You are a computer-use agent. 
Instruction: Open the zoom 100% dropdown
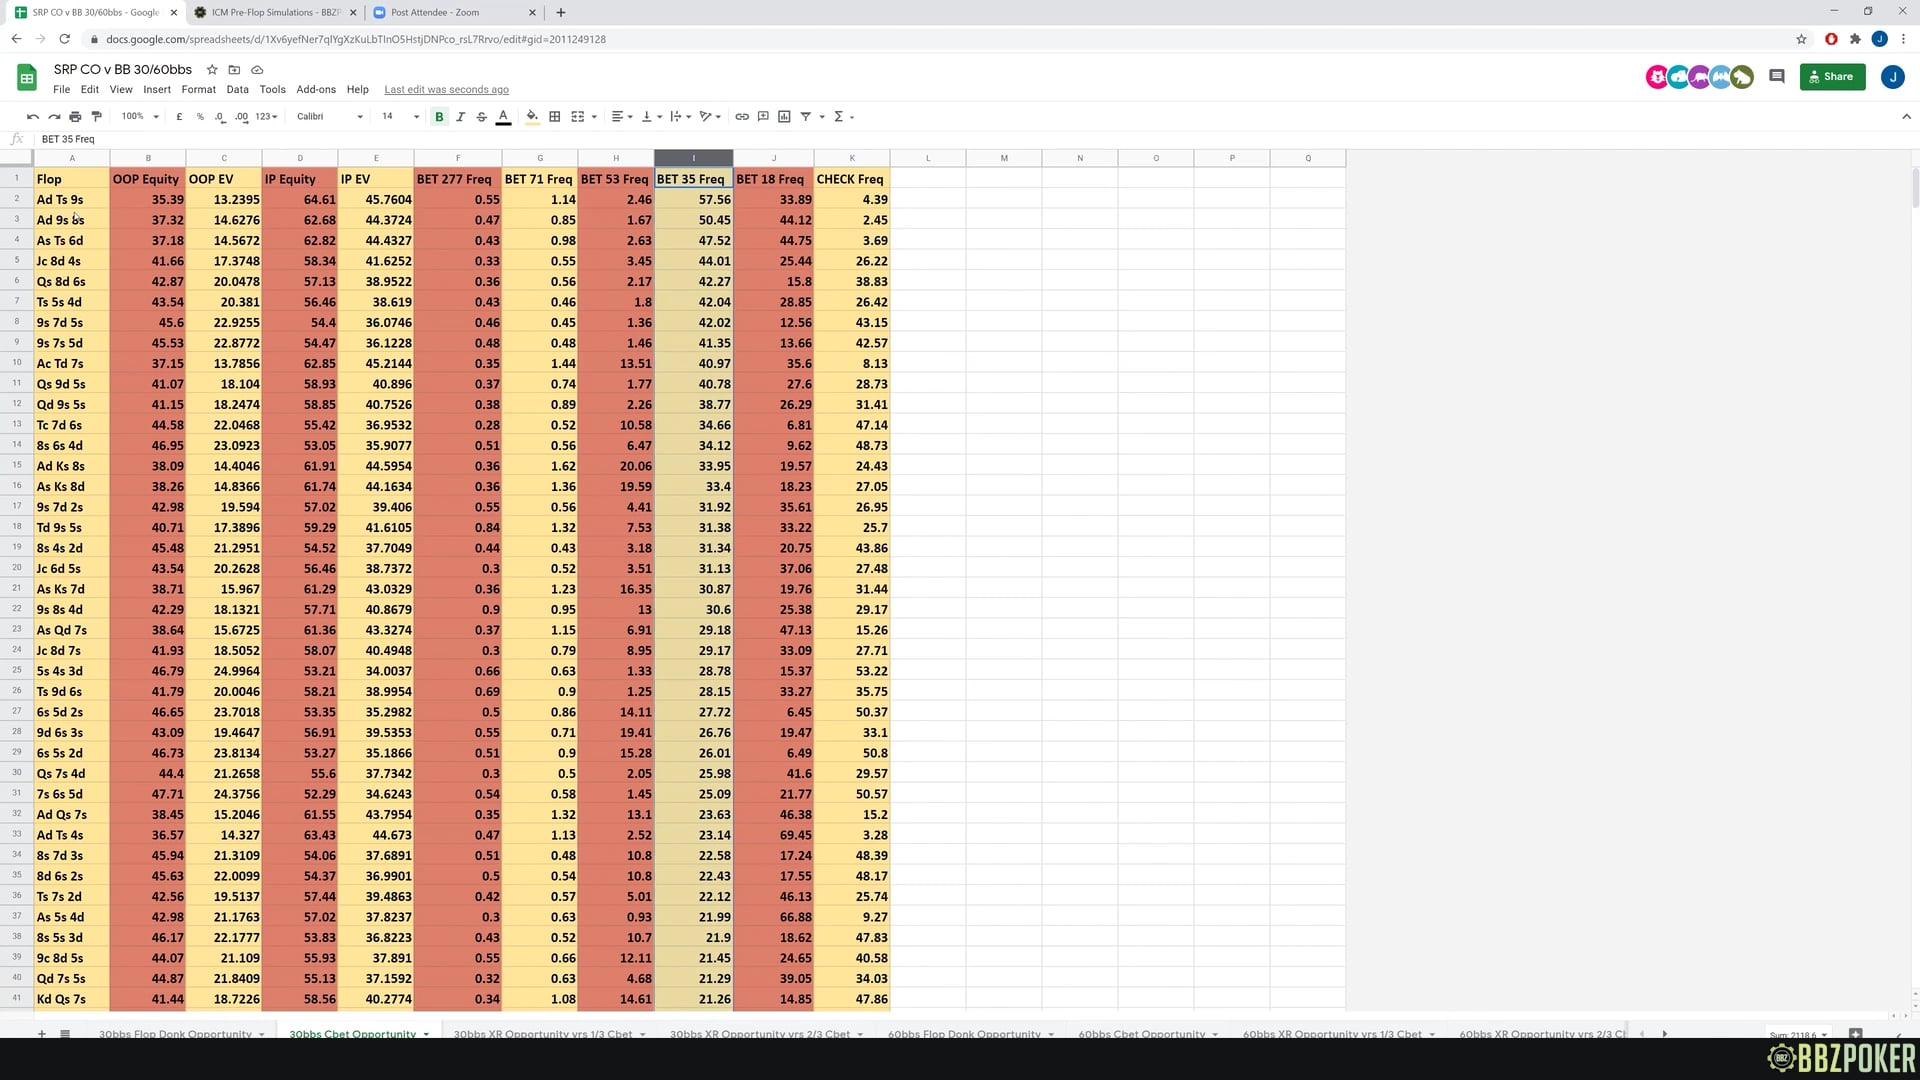click(x=140, y=117)
